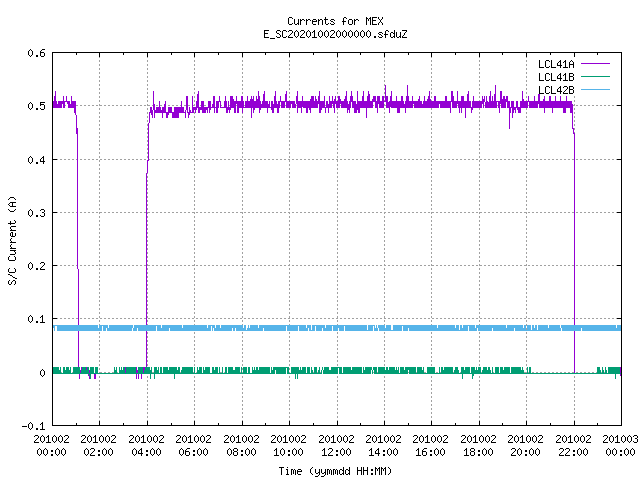
Task: Click the 201002 08:00 x-axis tick label
Action: (x=241, y=446)
